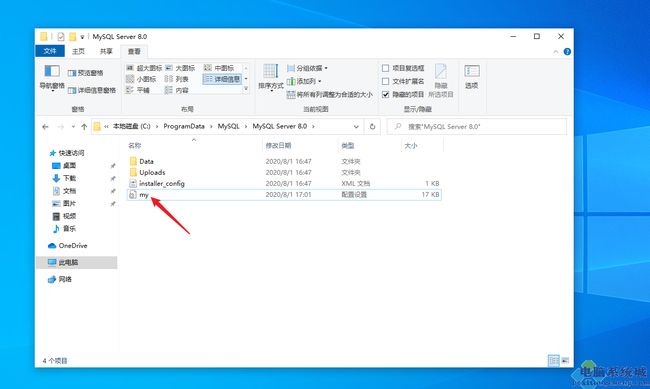650x389 pixels.
Task: Sort by the Name column header
Action: [134, 146]
